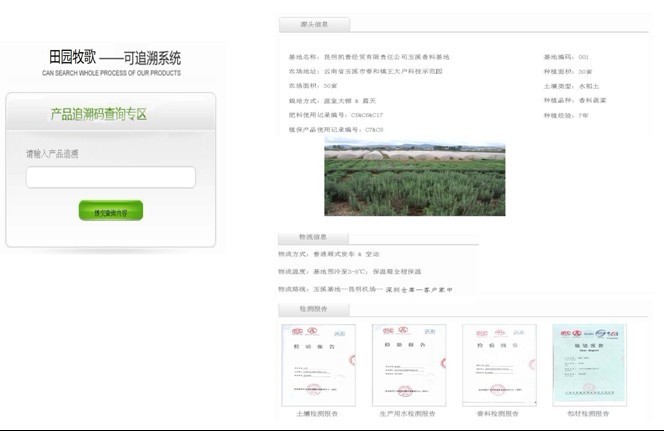Click the 土壤类型 水稻土 text
The width and height of the screenshot is (664, 431).
pyautogui.click(x=571, y=86)
